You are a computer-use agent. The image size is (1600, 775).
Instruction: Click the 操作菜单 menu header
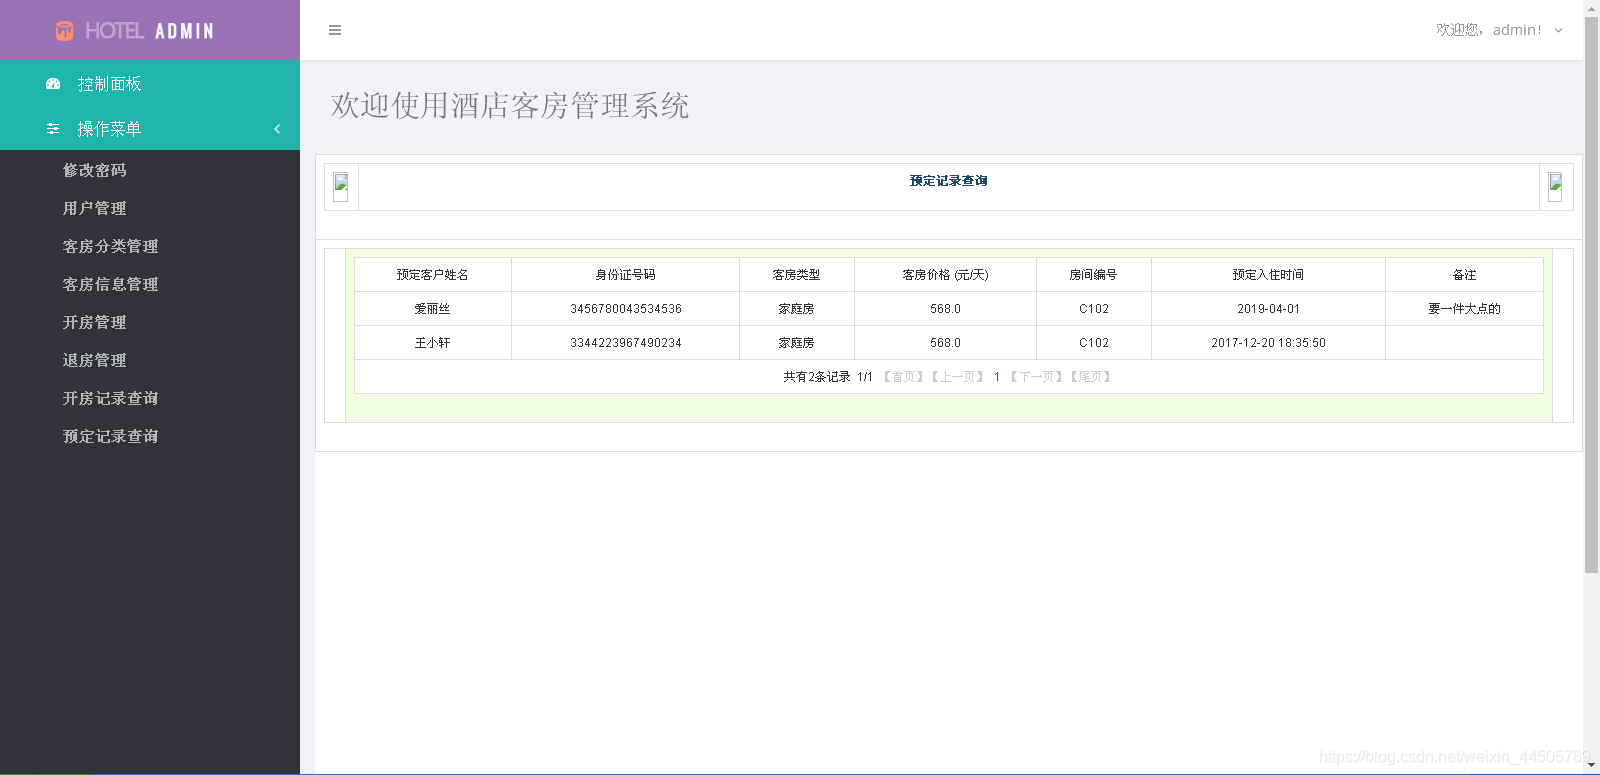click(150, 129)
